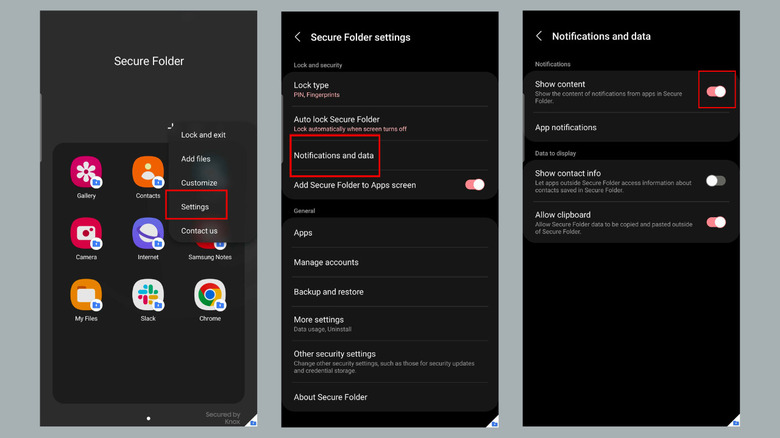This screenshot has height=438, width=780.
Task: Open the My Files app
Action: 86,295
